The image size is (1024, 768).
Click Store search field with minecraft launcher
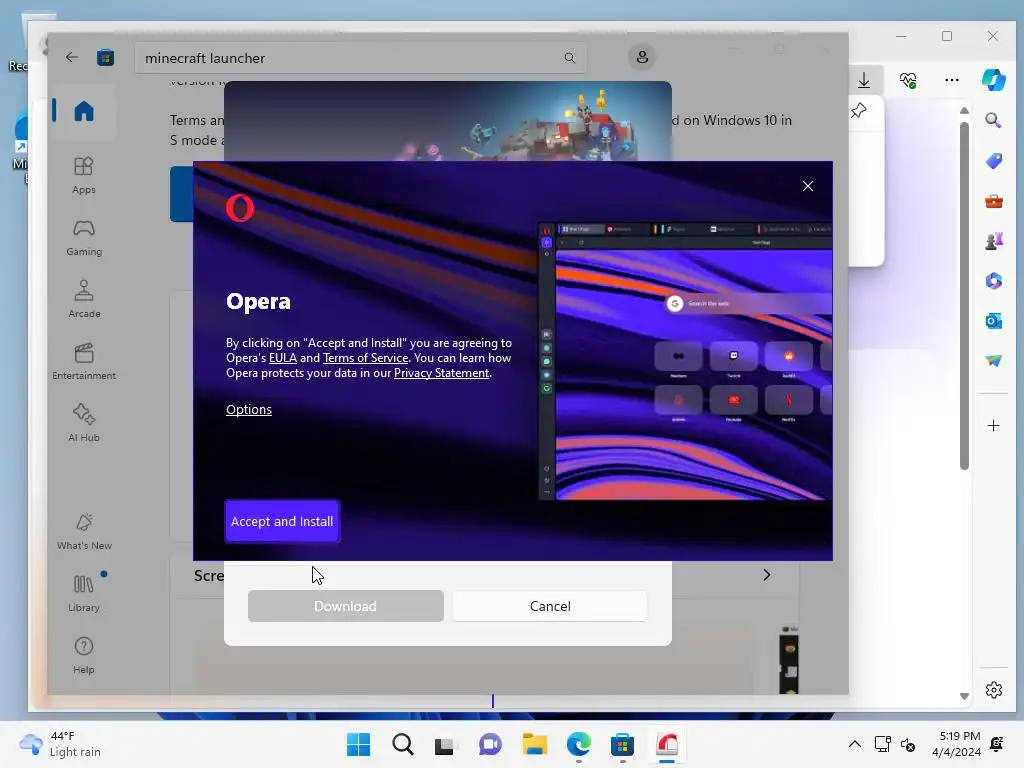pyautogui.click(x=360, y=58)
